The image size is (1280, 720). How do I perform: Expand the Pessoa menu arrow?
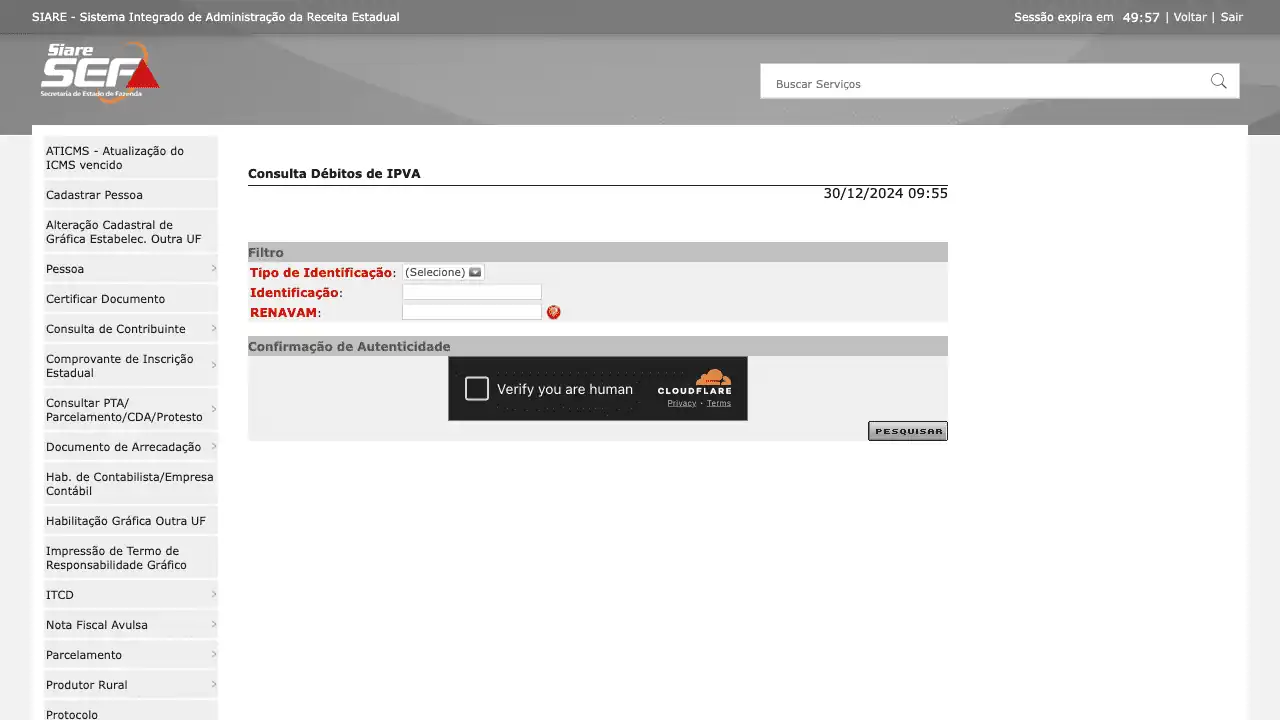tap(214, 269)
